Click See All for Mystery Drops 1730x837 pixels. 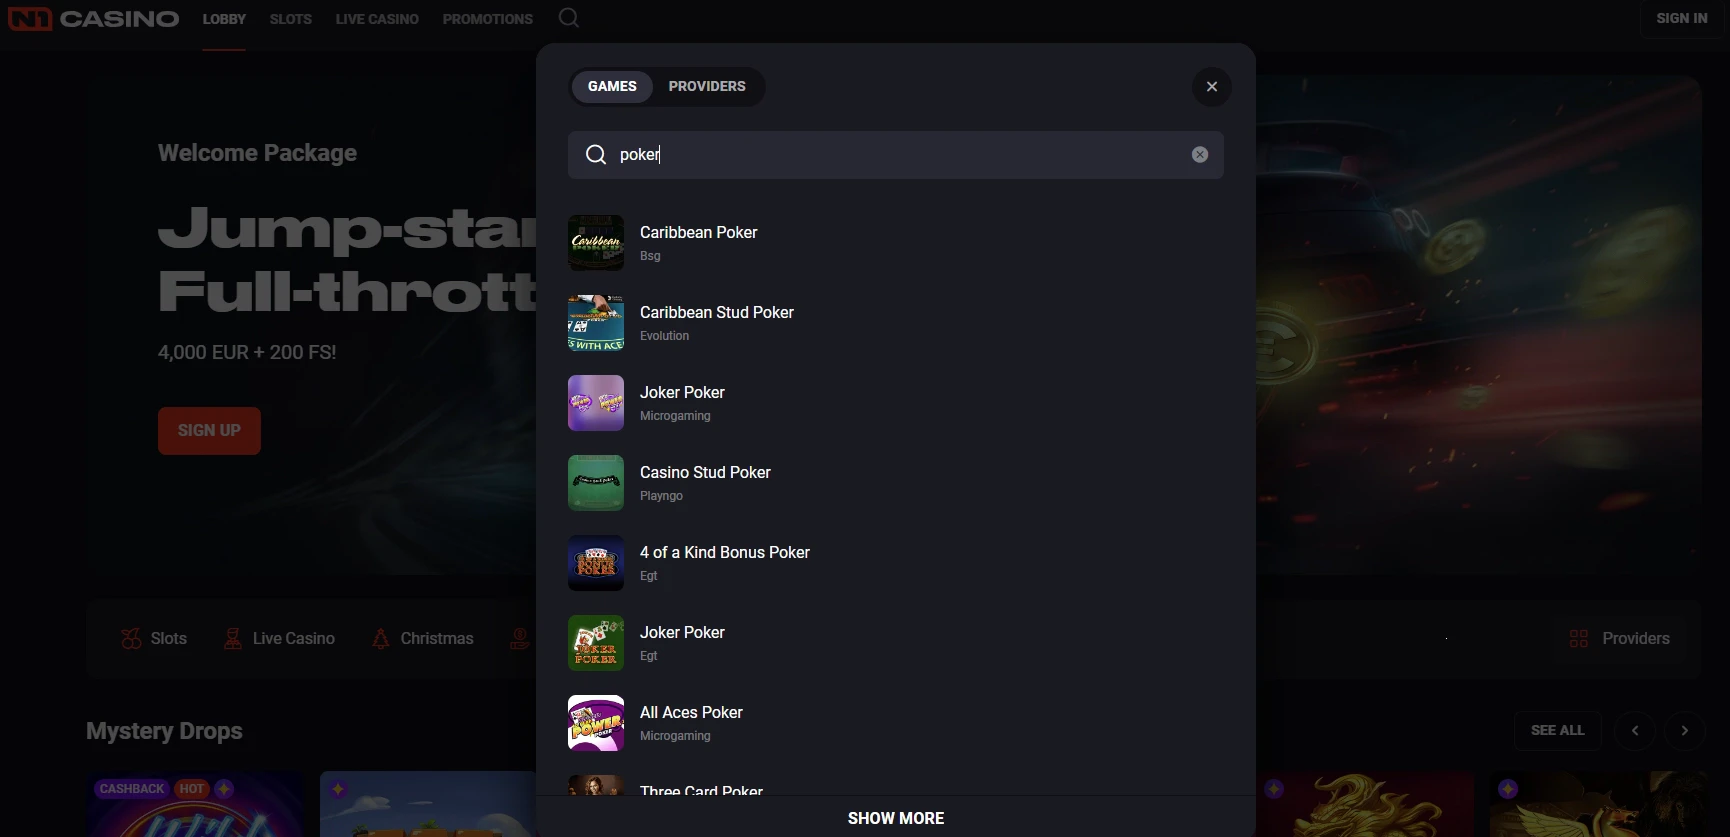[1557, 731]
